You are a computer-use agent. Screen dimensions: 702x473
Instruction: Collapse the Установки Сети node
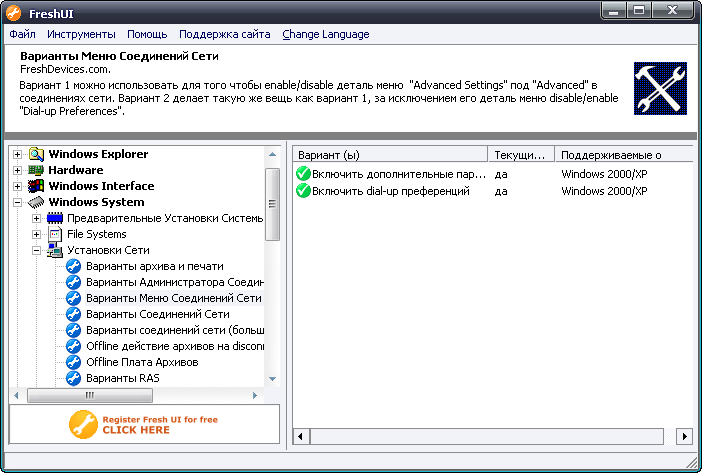click(x=36, y=251)
